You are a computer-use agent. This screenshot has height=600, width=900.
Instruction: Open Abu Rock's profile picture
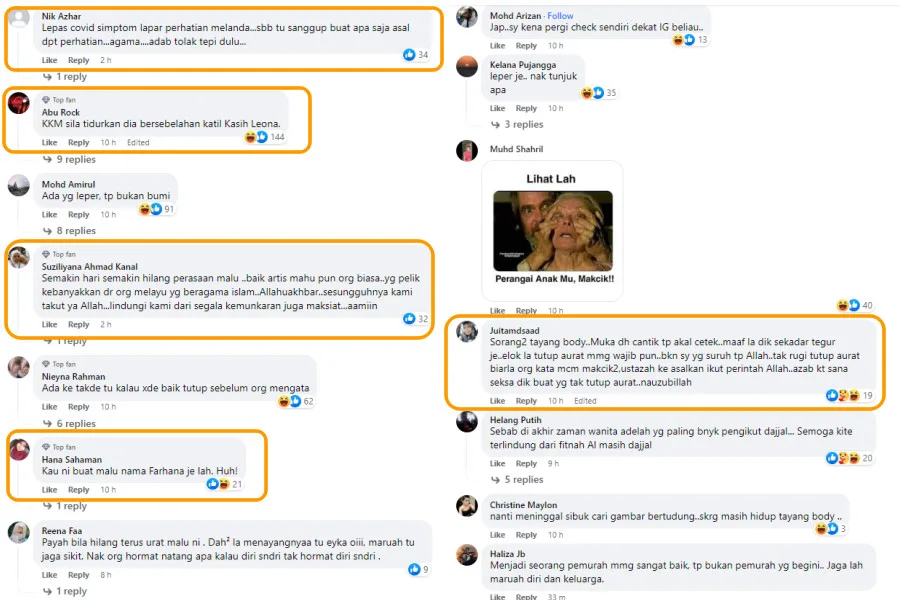click(x=18, y=102)
